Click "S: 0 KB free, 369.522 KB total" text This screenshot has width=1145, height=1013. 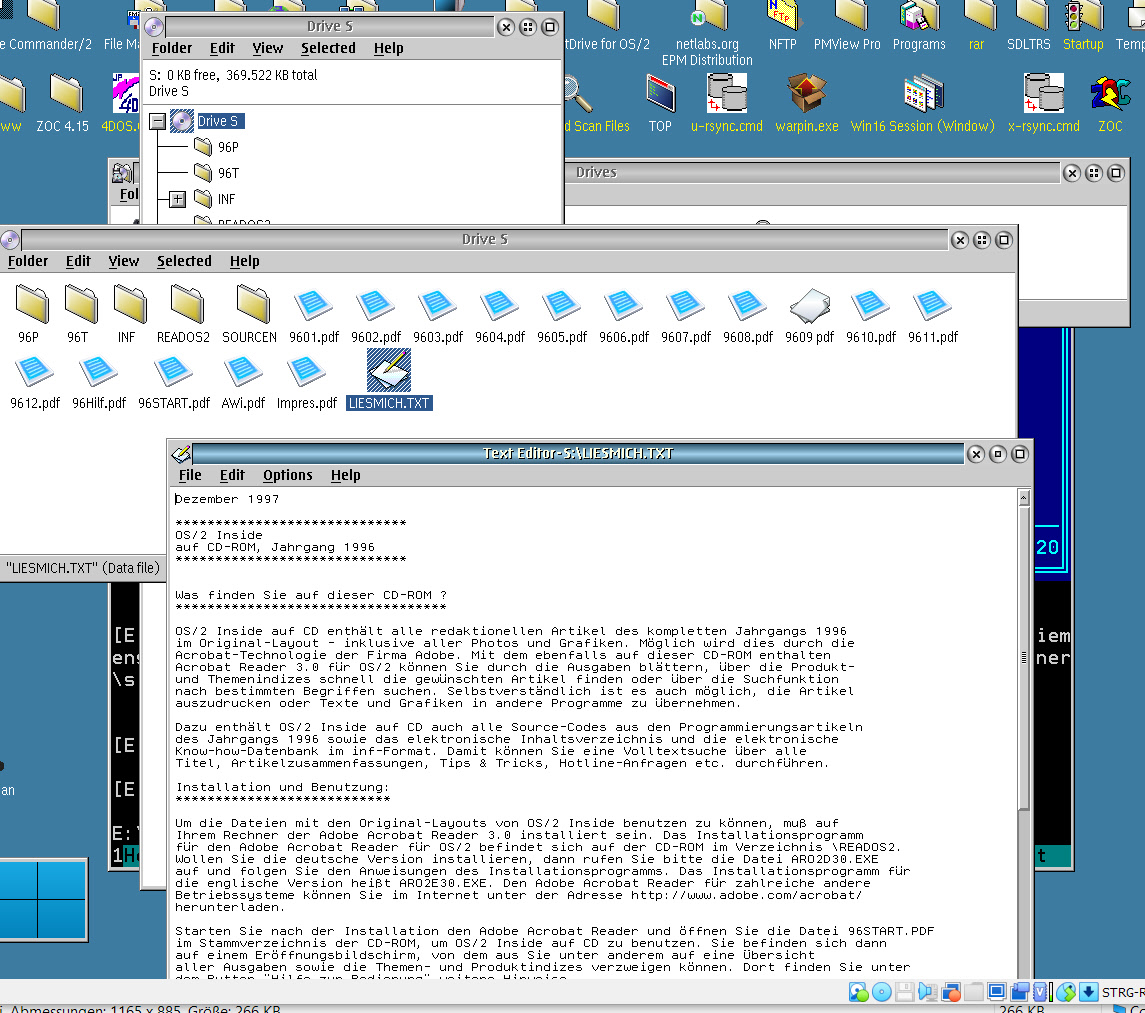[233, 74]
